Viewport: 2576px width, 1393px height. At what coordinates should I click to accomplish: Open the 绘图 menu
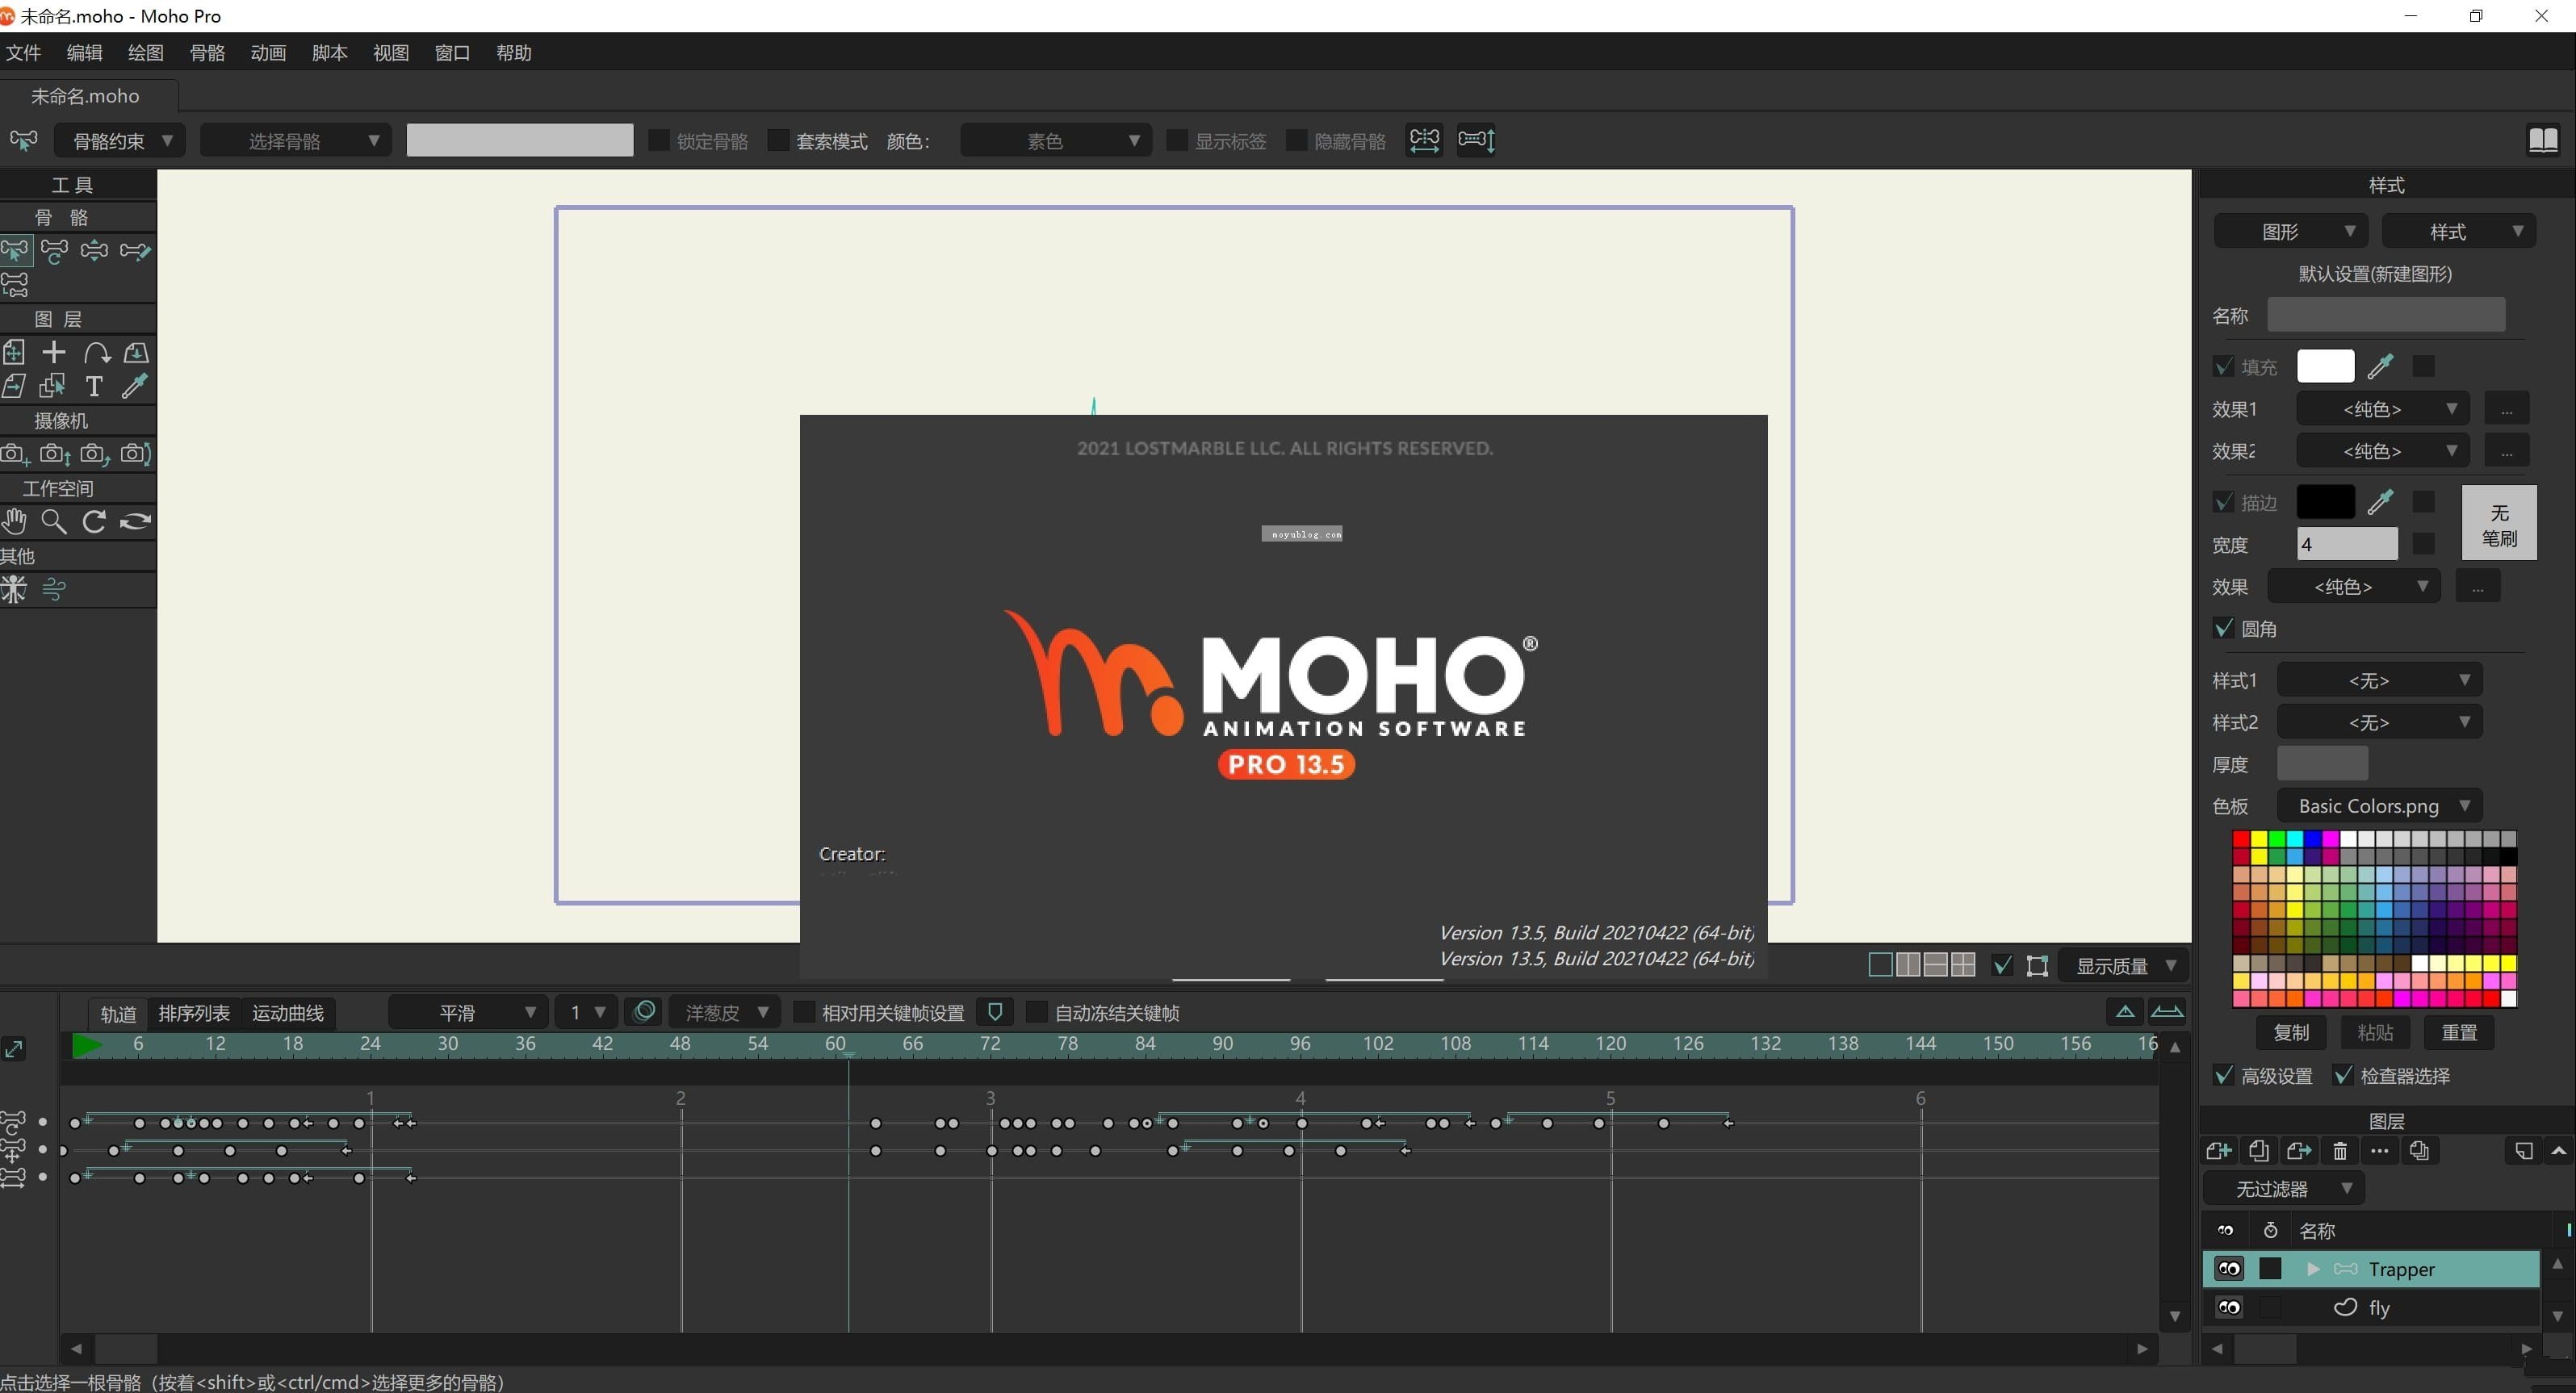[146, 52]
